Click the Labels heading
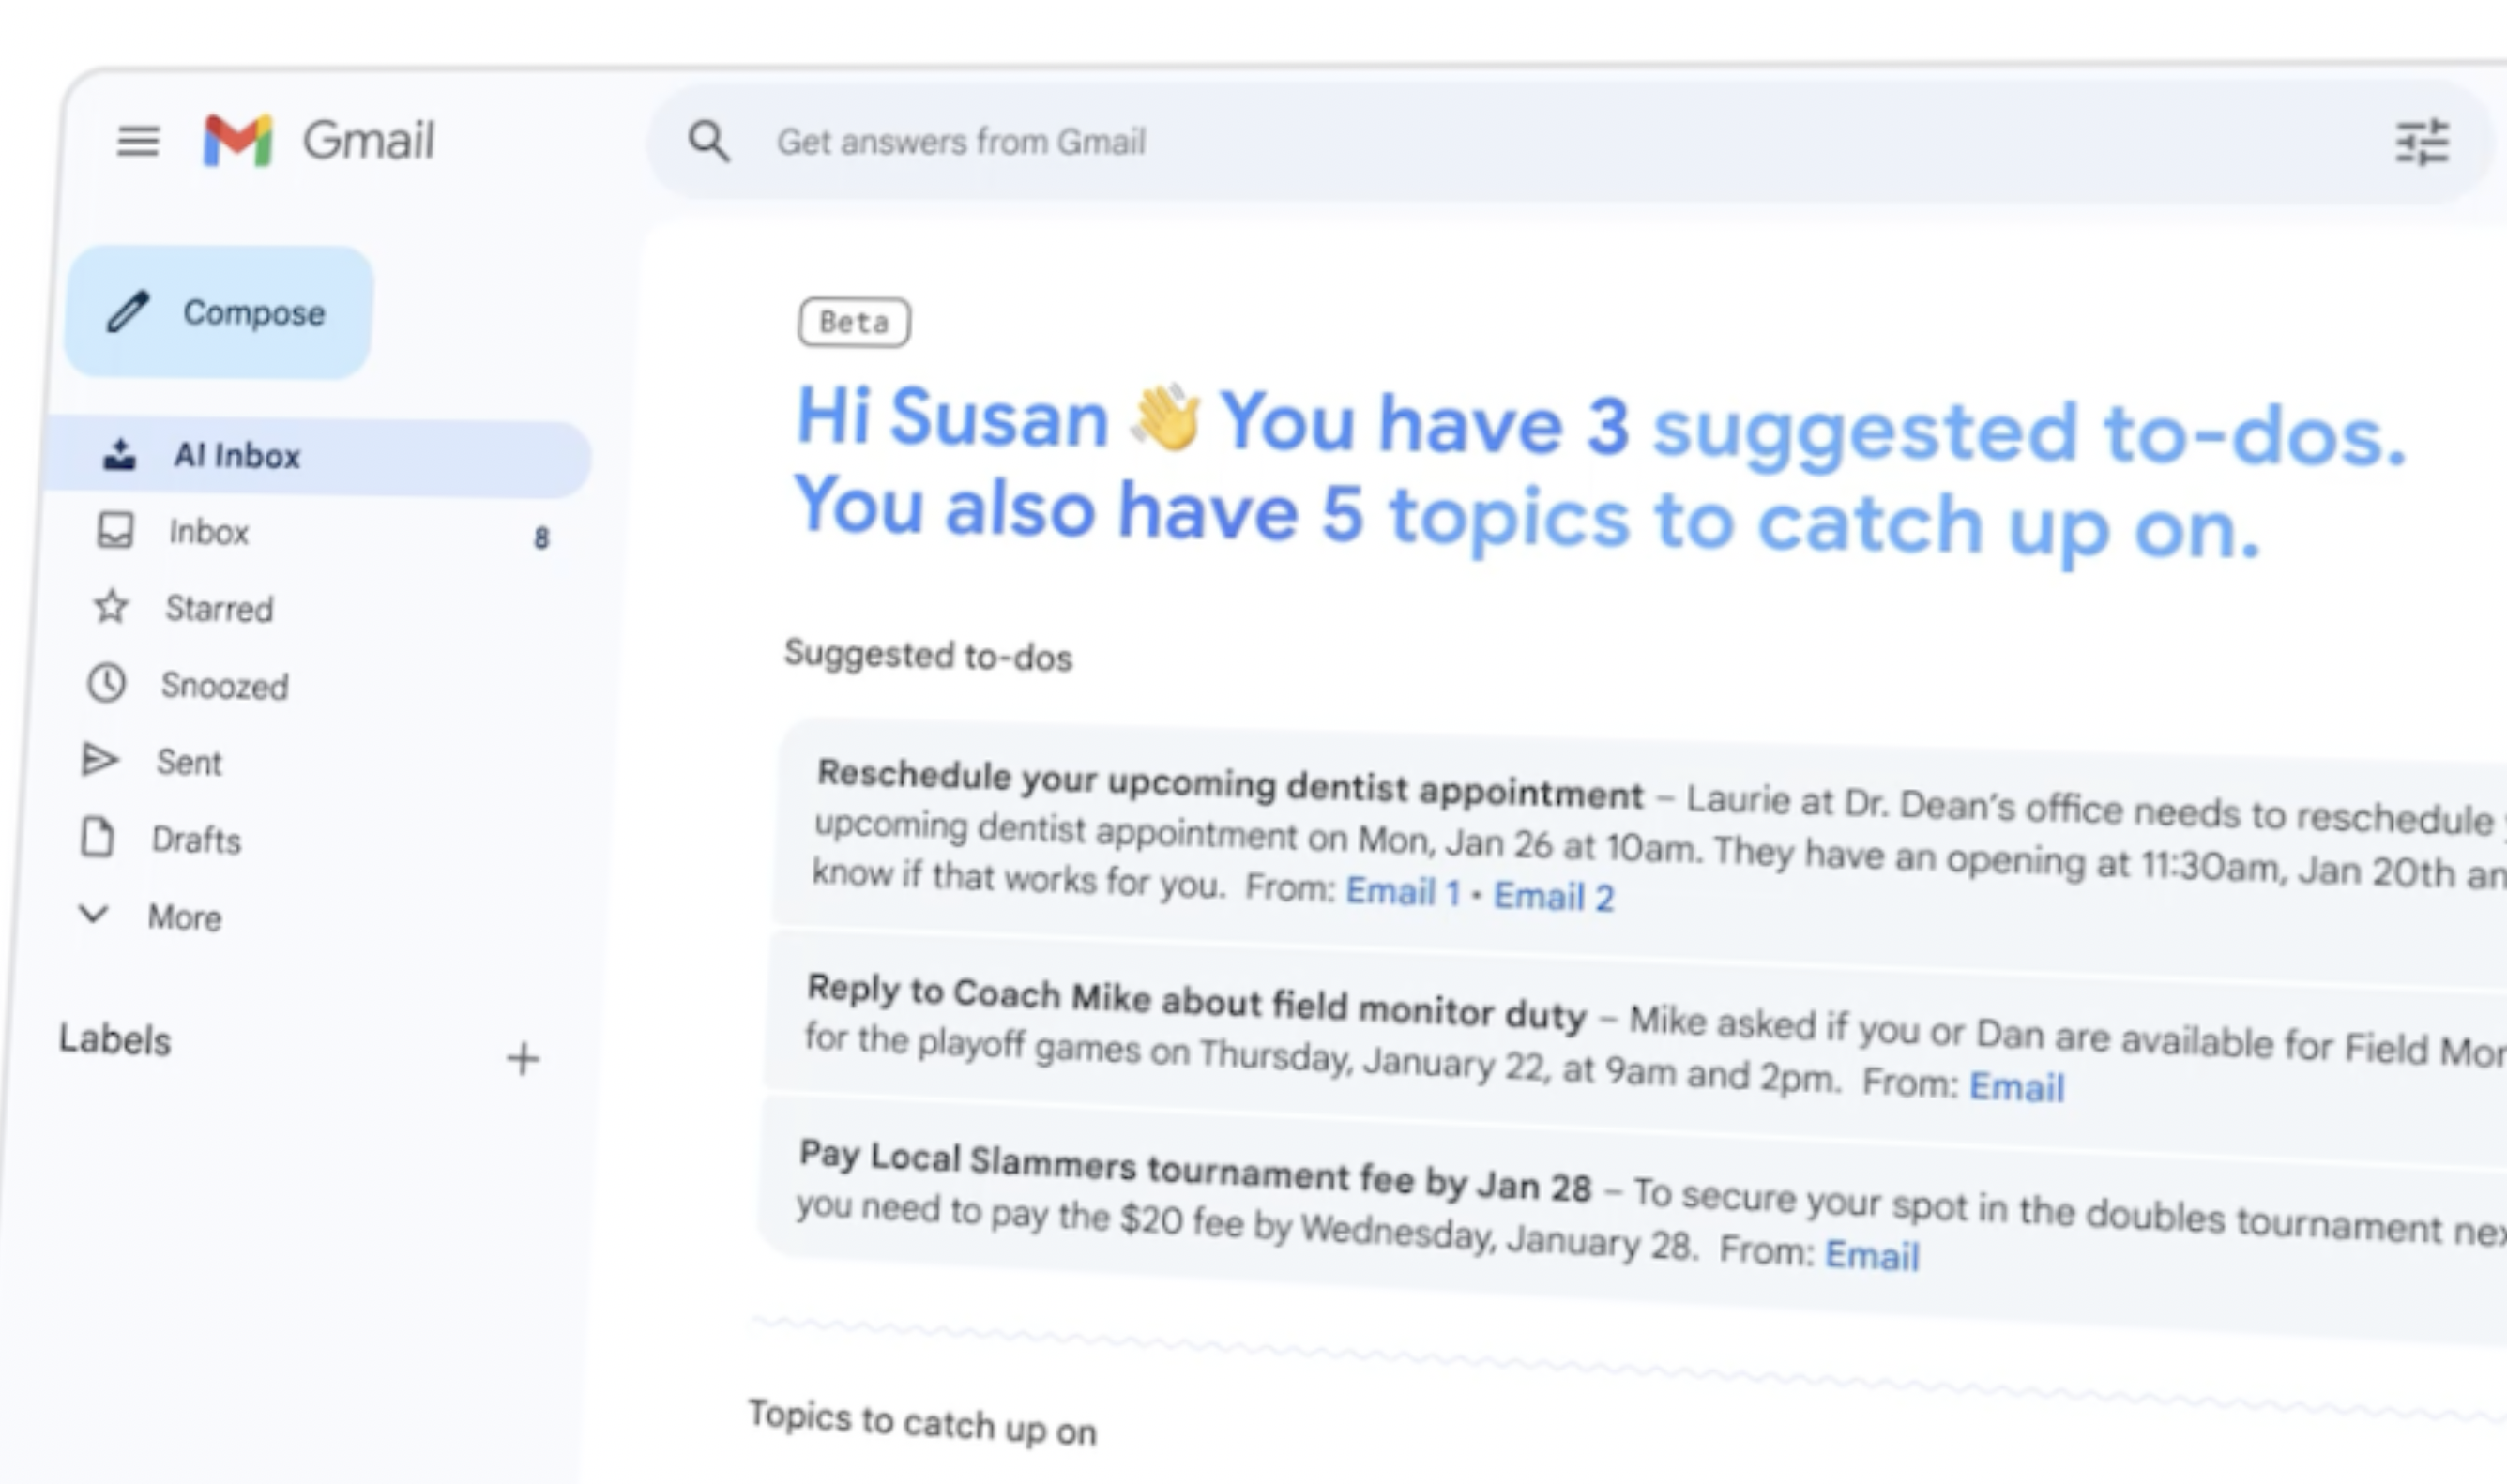 pos(115,1039)
